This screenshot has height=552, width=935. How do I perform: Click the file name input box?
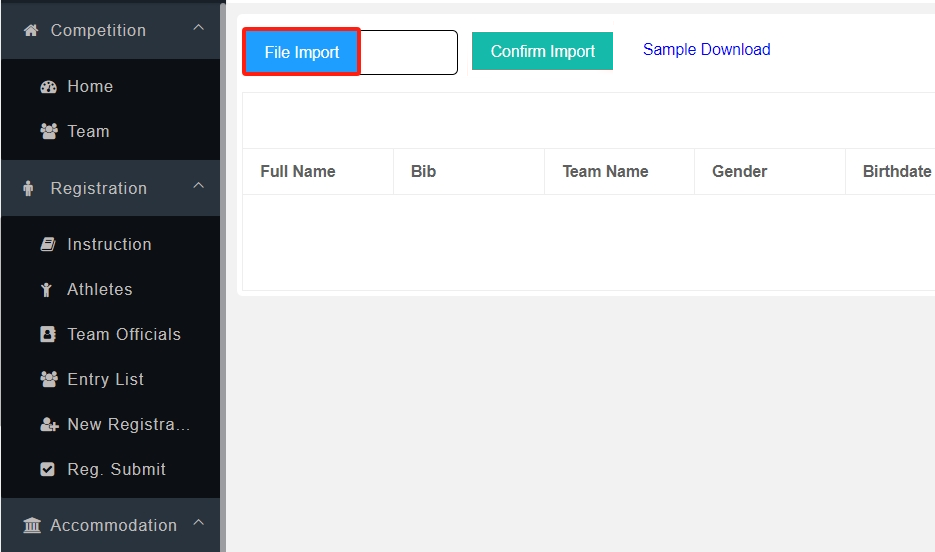[408, 52]
